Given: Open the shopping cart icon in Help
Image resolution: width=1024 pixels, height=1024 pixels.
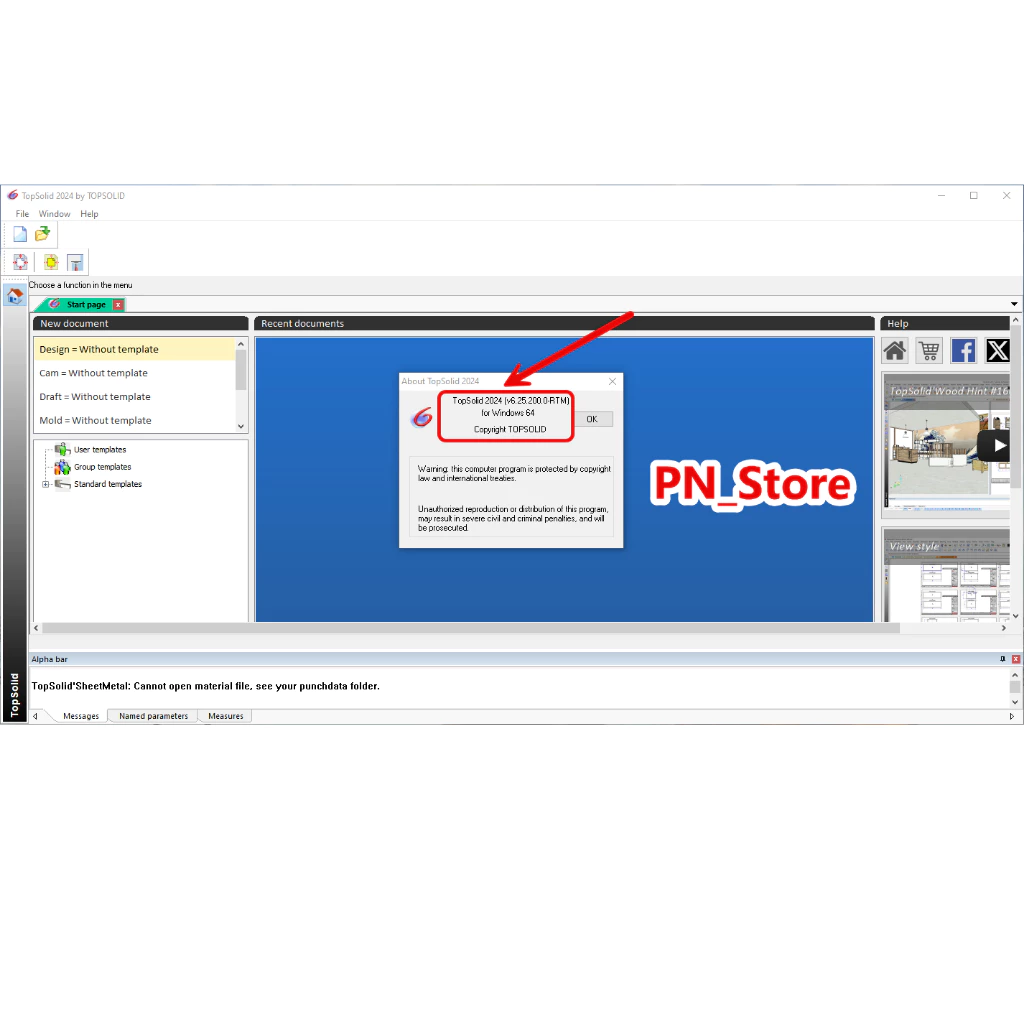Looking at the screenshot, I should [x=929, y=351].
